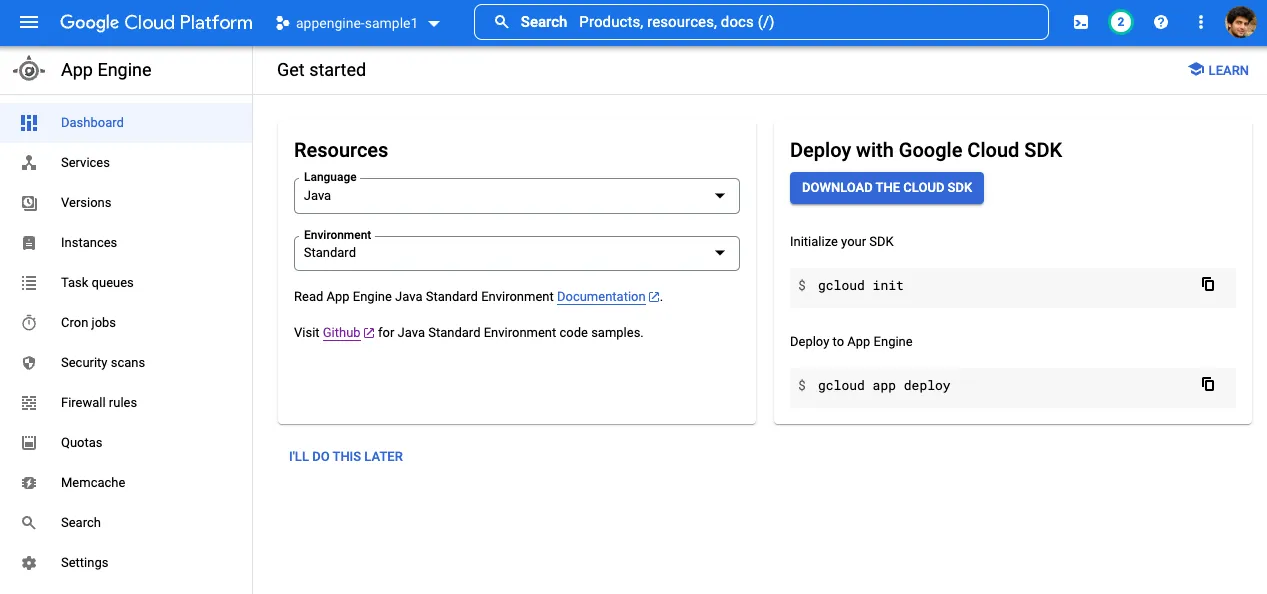Download the Cloud SDK
The width and height of the screenshot is (1267, 594).
(x=886, y=187)
